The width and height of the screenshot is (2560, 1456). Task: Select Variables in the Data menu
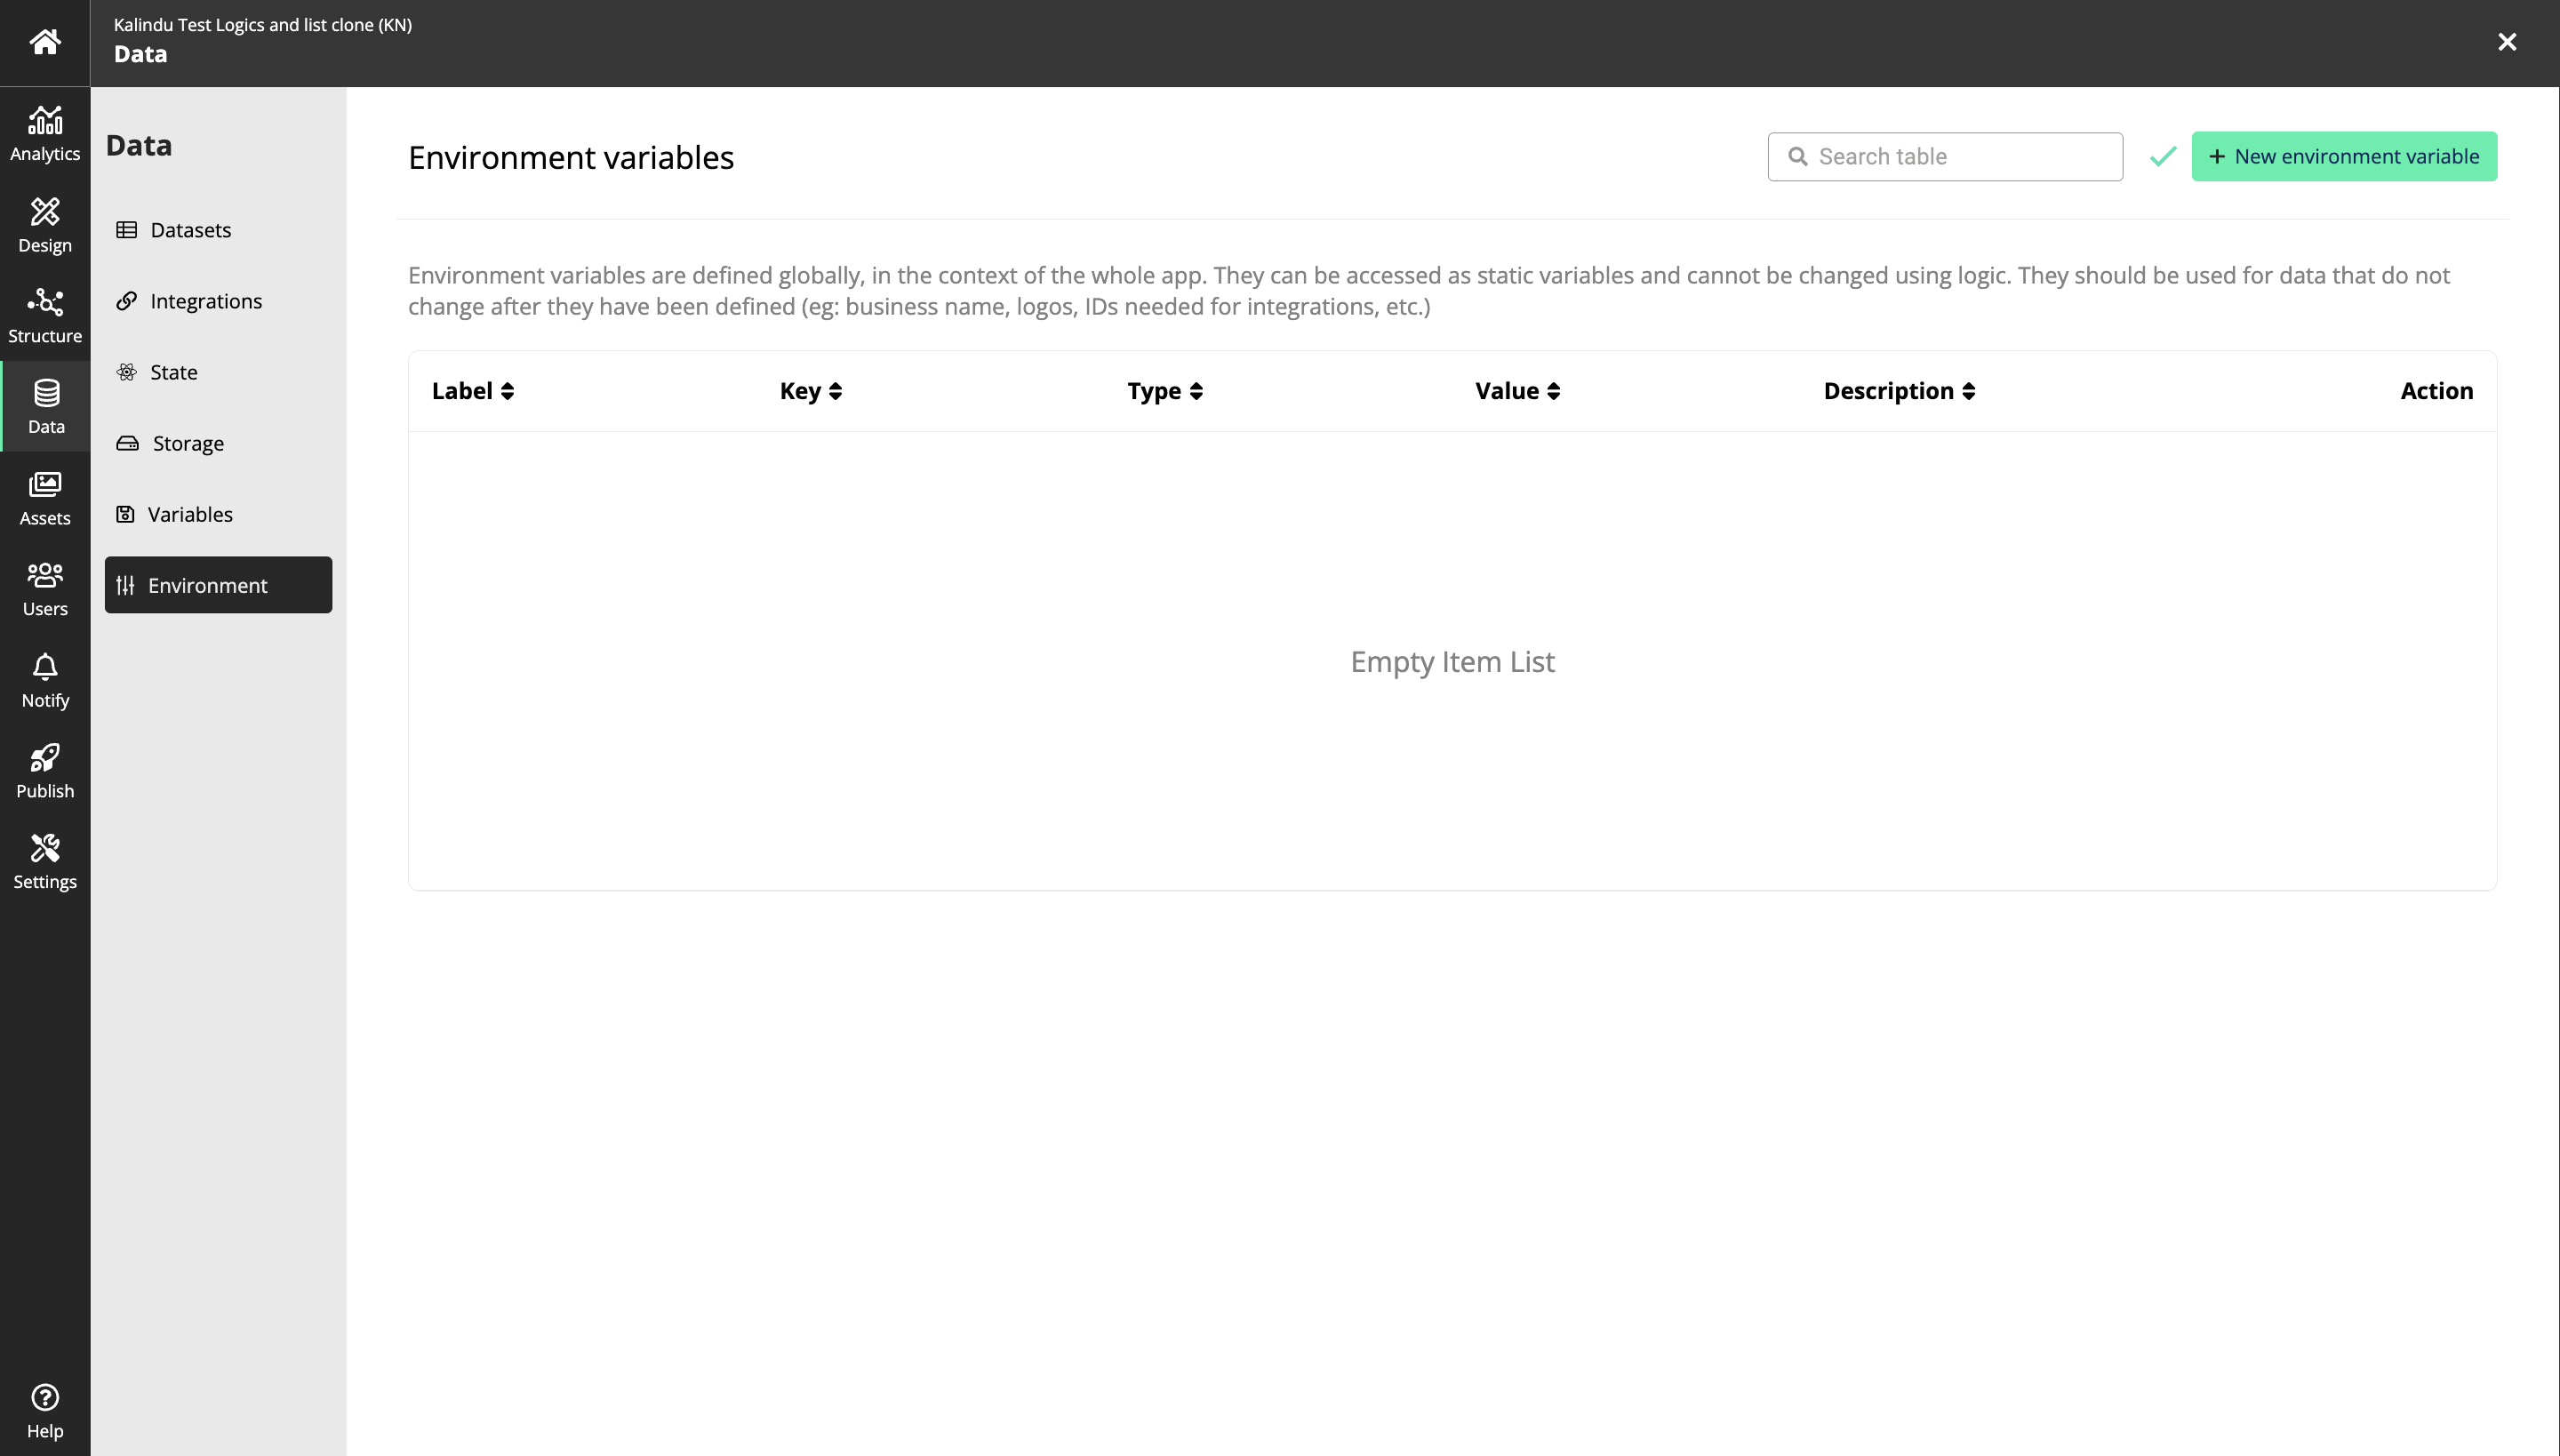pyautogui.click(x=218, y=514)
